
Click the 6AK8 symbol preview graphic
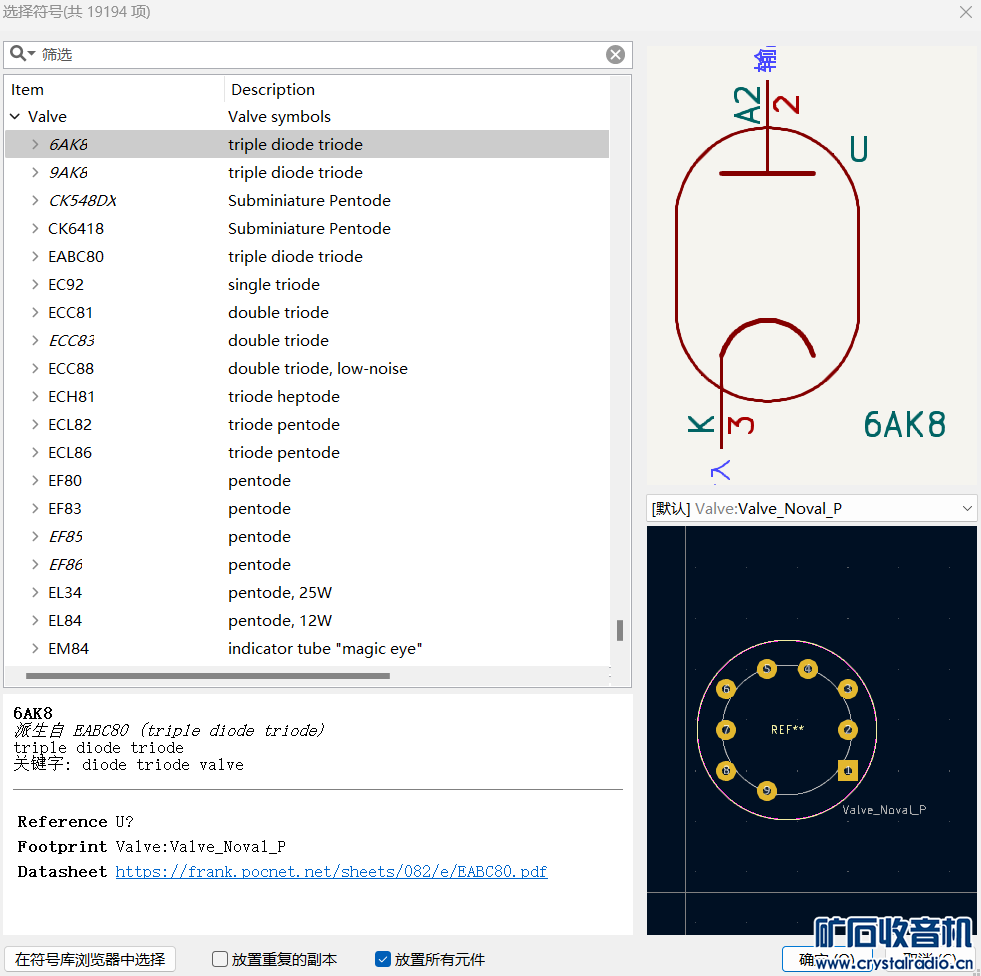[x=811, y=265]
